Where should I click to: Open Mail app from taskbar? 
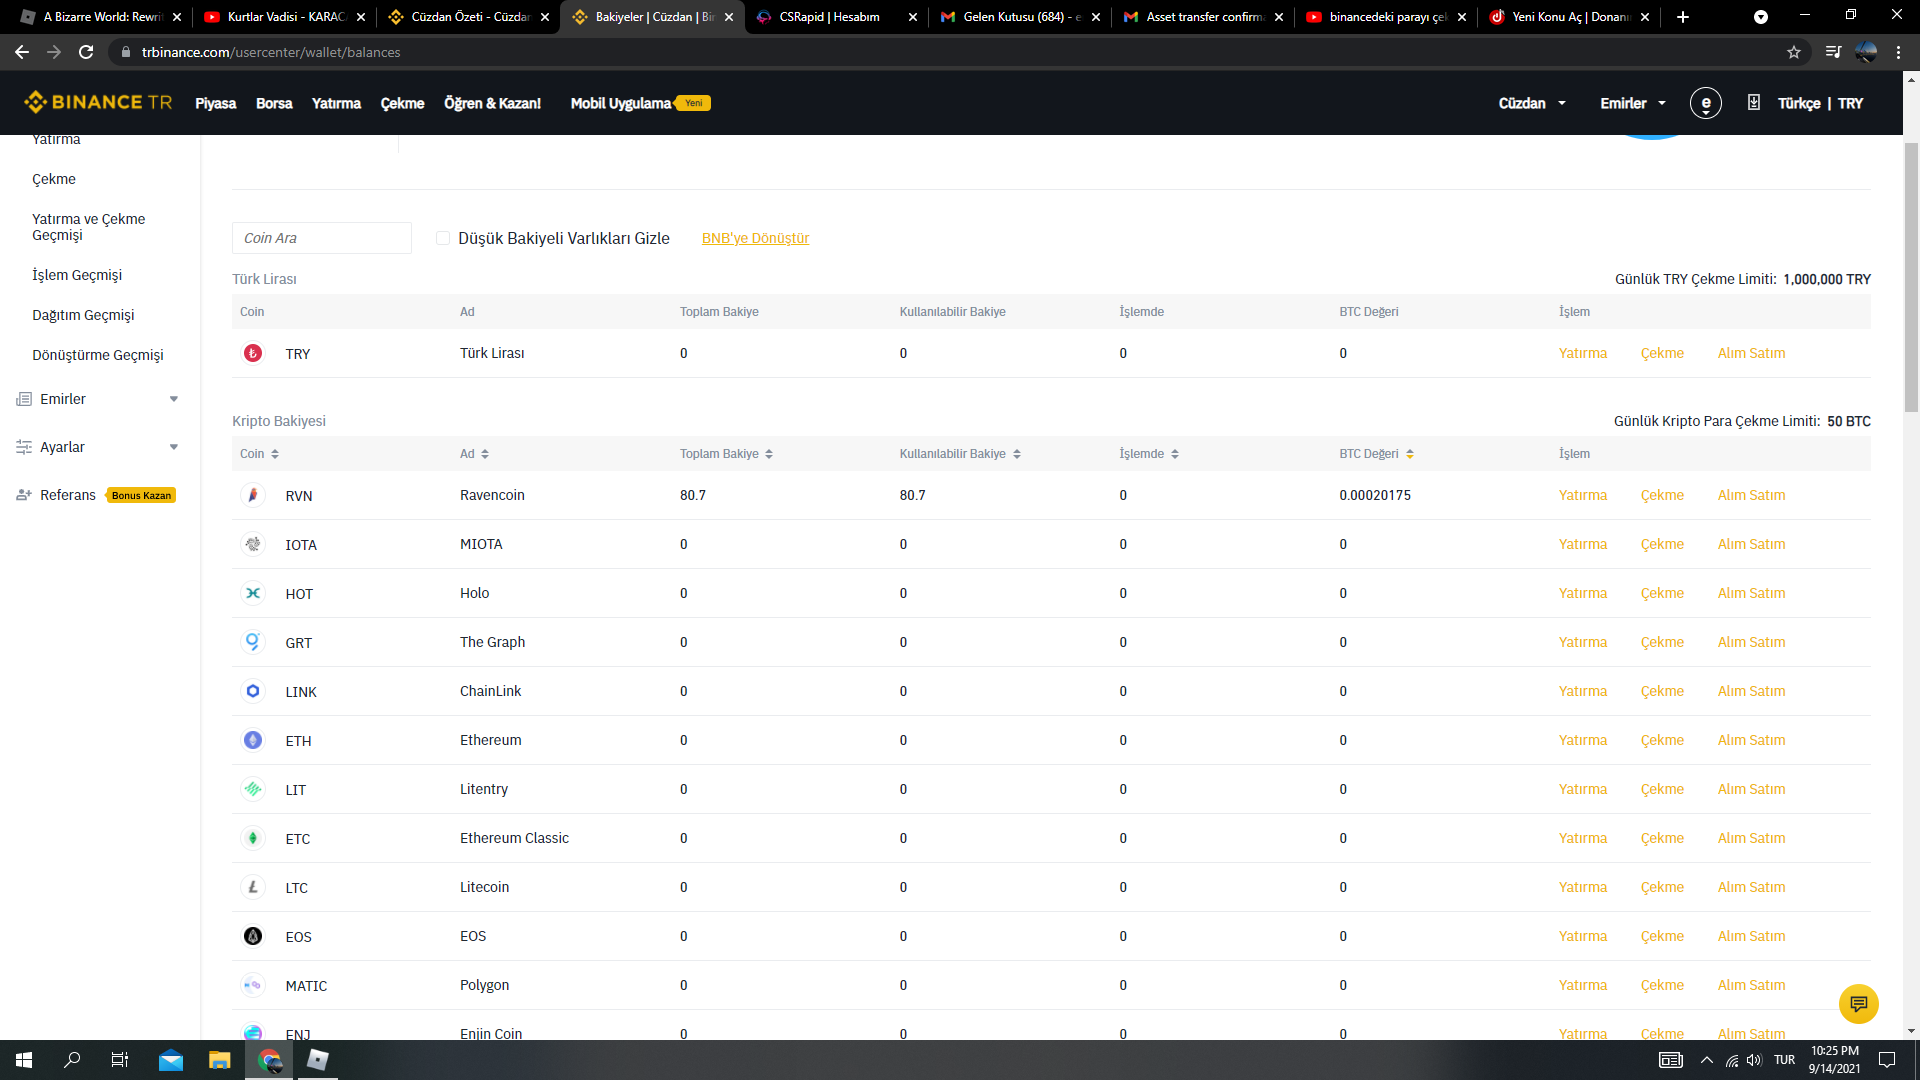[x=171, y=1060]
